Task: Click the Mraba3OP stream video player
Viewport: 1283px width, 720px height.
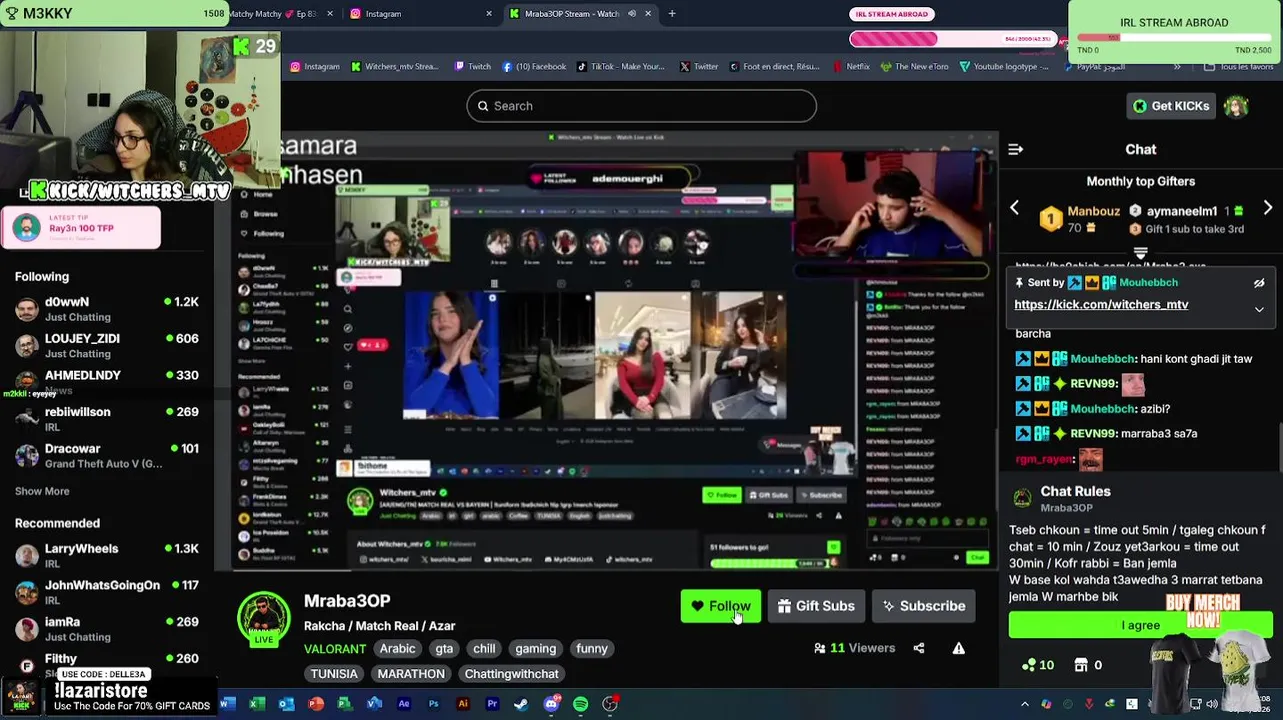Action: tap(616, 352)
